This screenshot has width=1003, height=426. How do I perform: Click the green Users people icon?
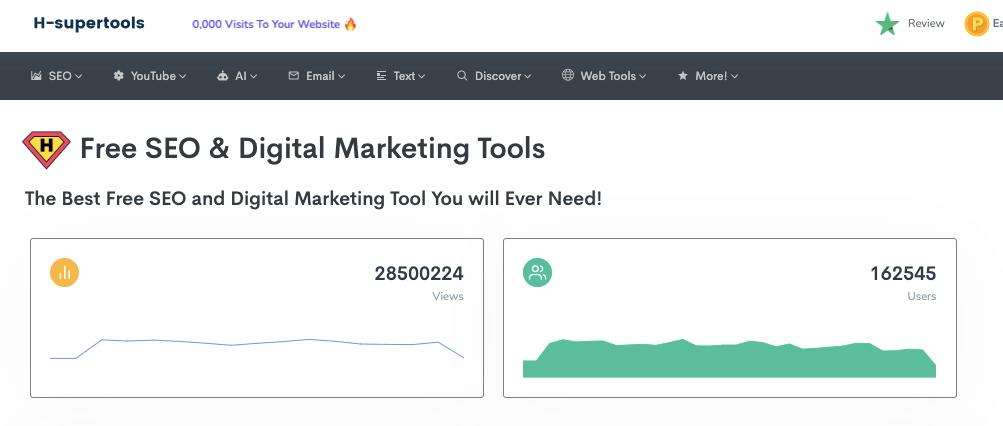click(x=537, y=272)
